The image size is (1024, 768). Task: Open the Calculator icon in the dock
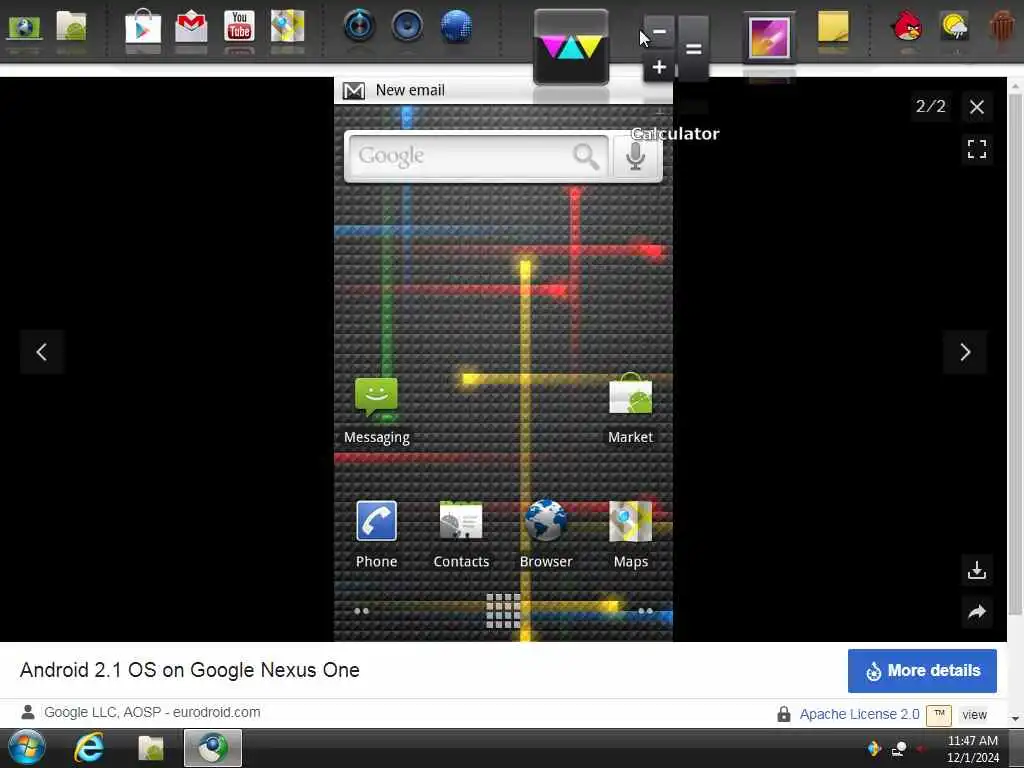[675, 49]
